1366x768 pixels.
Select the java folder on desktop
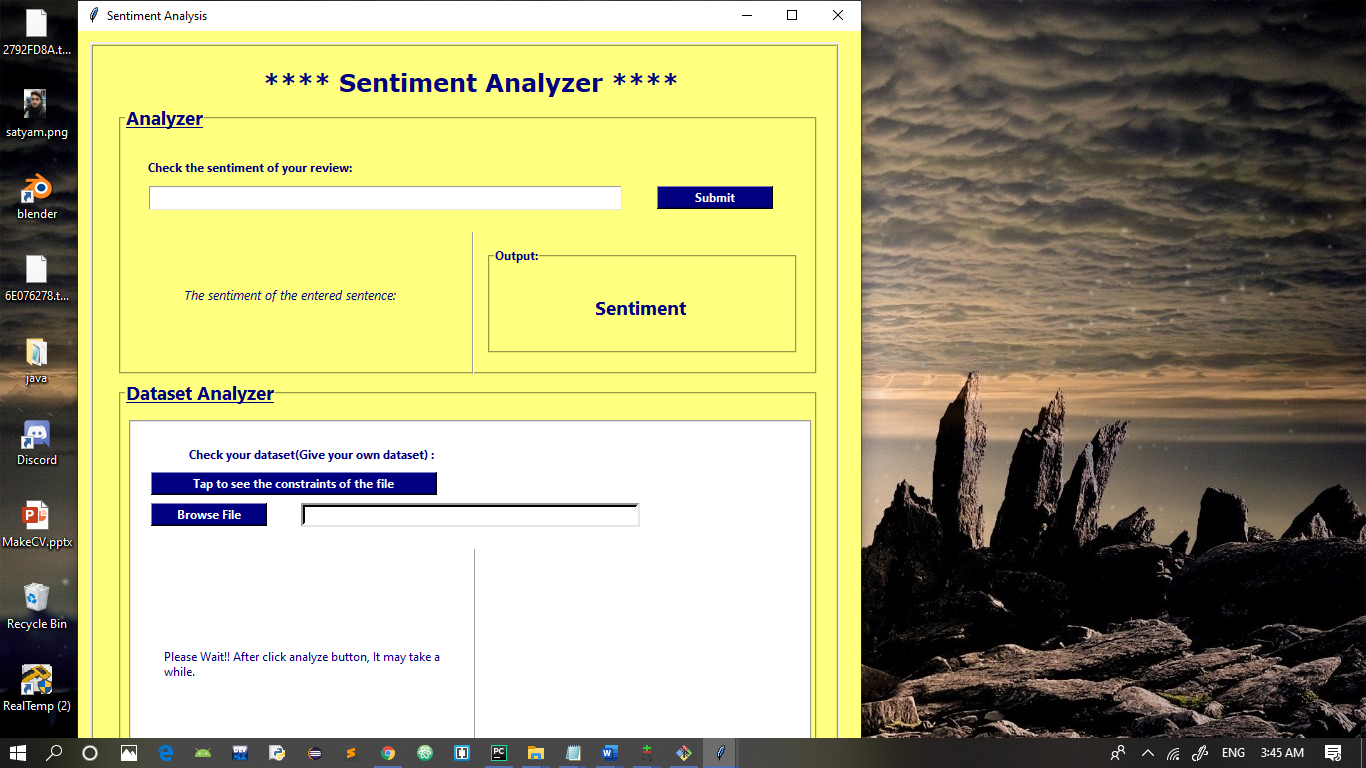[37, 361]
